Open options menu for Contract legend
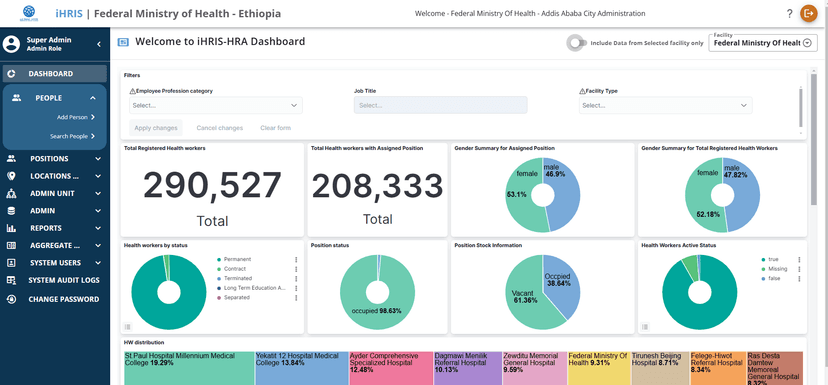 296,269
